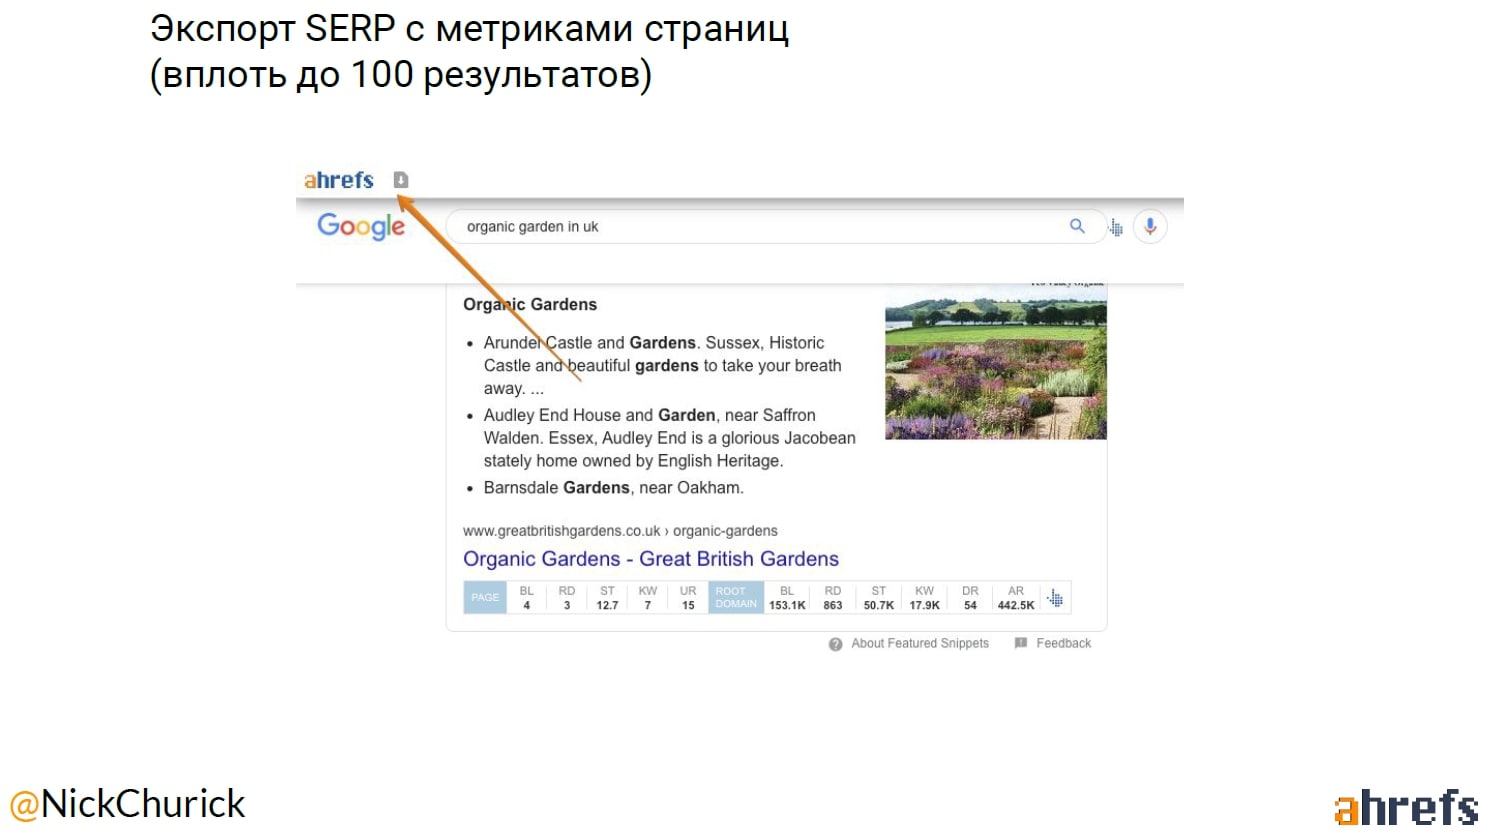The width and height of the screenshot is (1502, 840).
Task: Click the ahrefs toolbar logo
Action: [339, 180]
